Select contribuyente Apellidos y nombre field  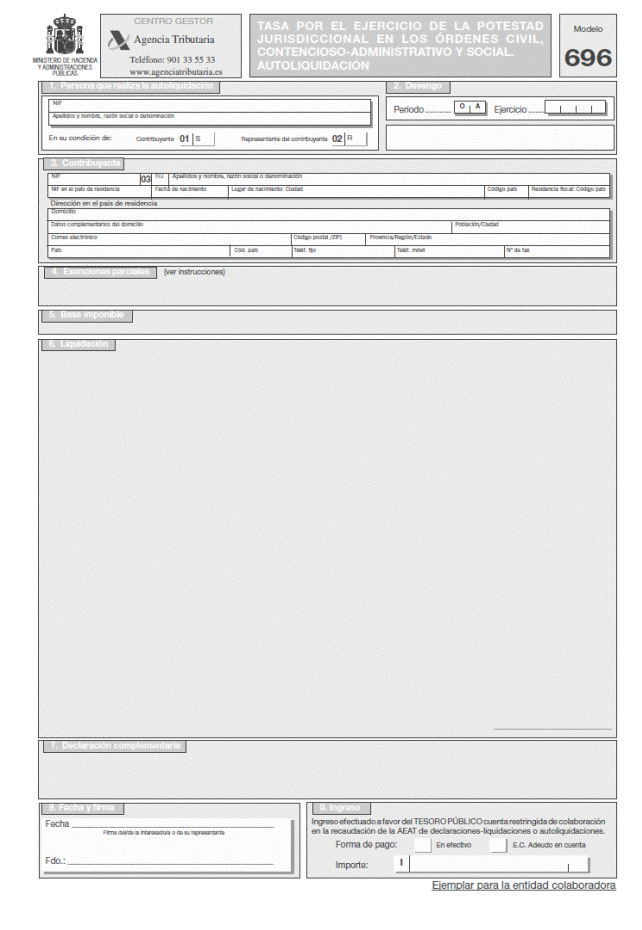coord(389,179)
